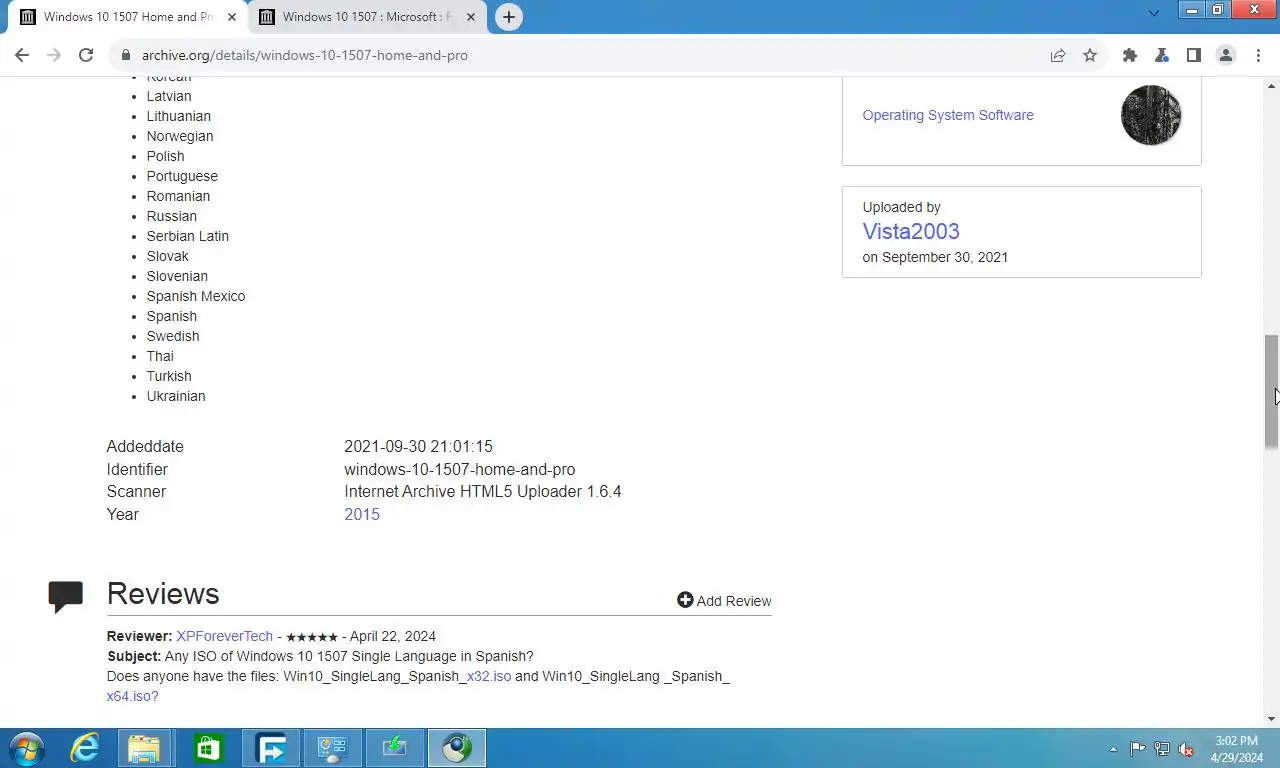Open the Windows Start menu
Screen dimensions: 1280x768
[26, 748]
